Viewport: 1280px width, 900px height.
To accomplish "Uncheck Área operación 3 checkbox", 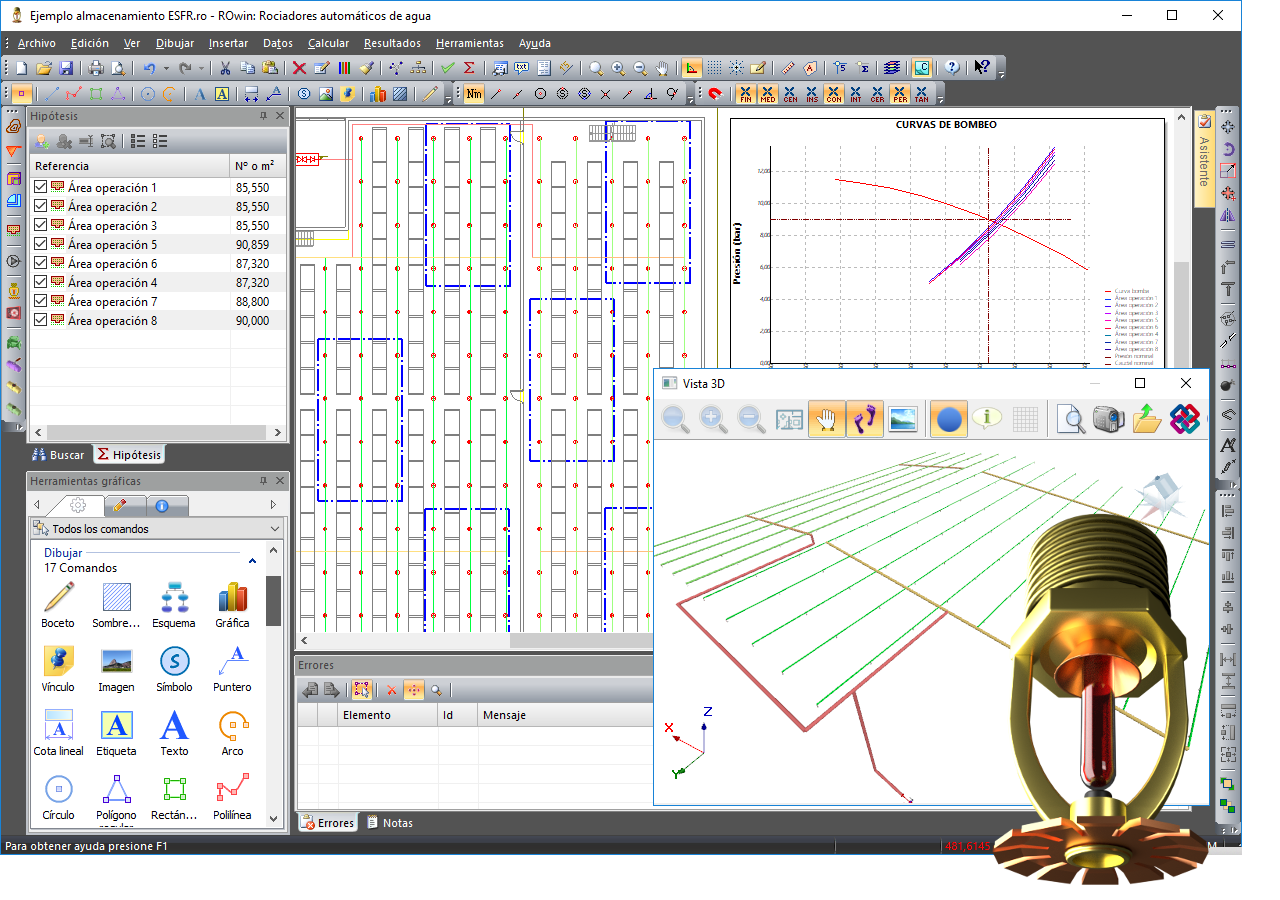I will [40, 225].
